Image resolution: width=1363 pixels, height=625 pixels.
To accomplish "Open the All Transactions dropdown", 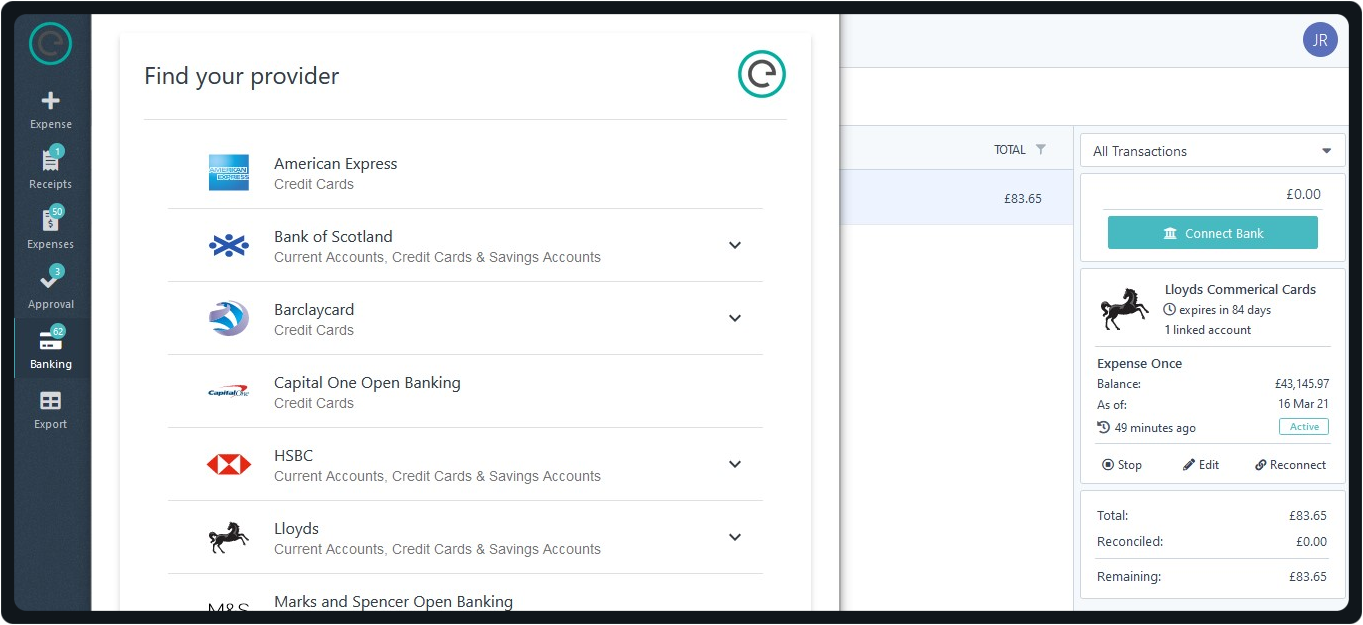I will click(1213, 151).
